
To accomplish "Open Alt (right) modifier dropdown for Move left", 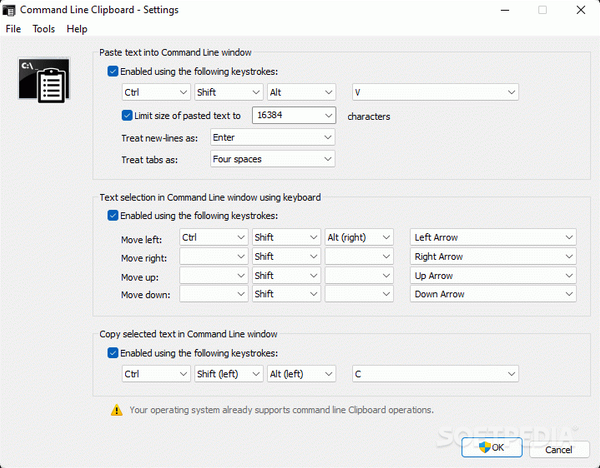I will 359,237.
